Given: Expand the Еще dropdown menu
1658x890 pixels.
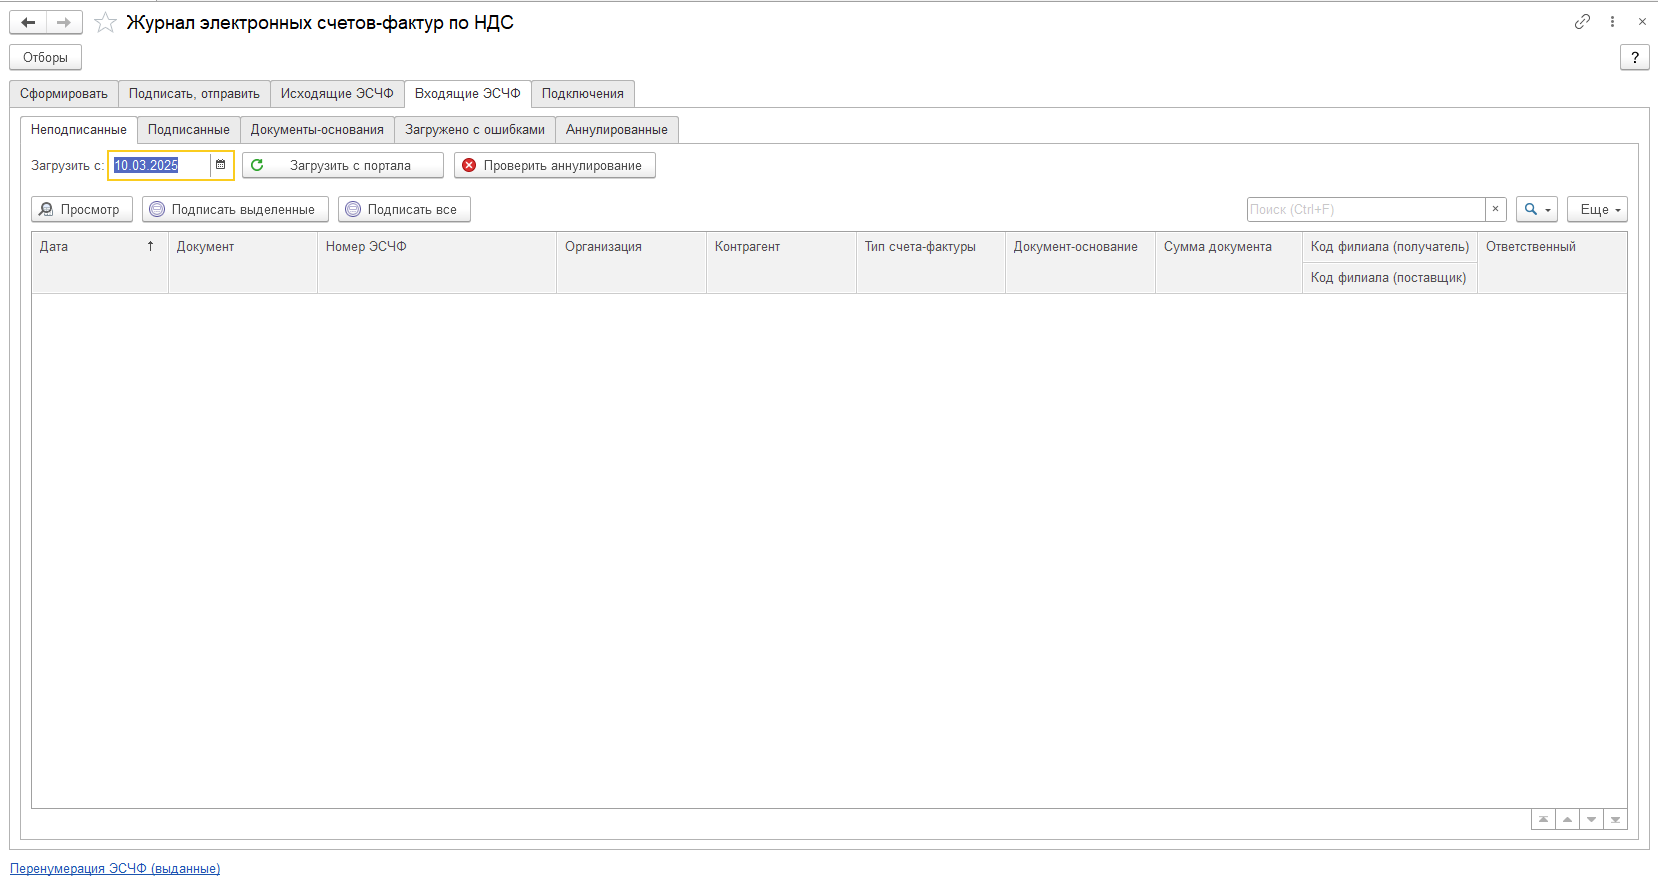Looking at the screenshot, I should [1597, 209].
